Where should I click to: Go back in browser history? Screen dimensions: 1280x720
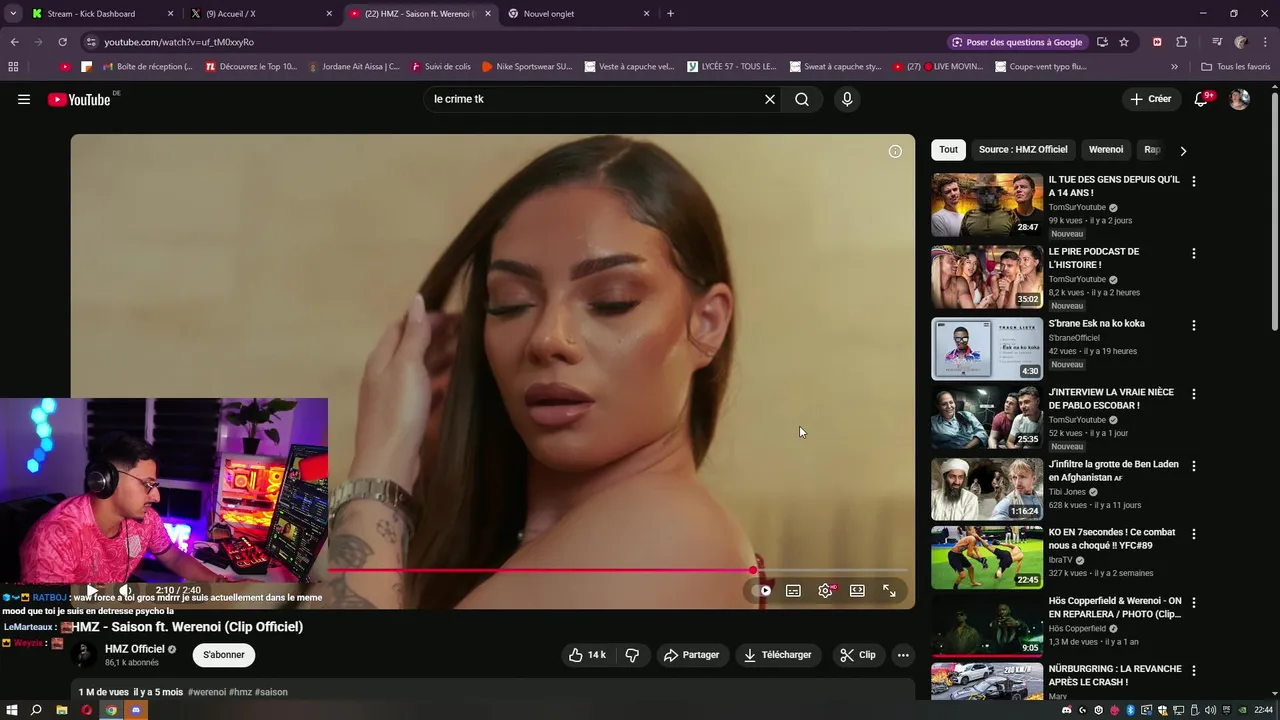coord(14,42)
